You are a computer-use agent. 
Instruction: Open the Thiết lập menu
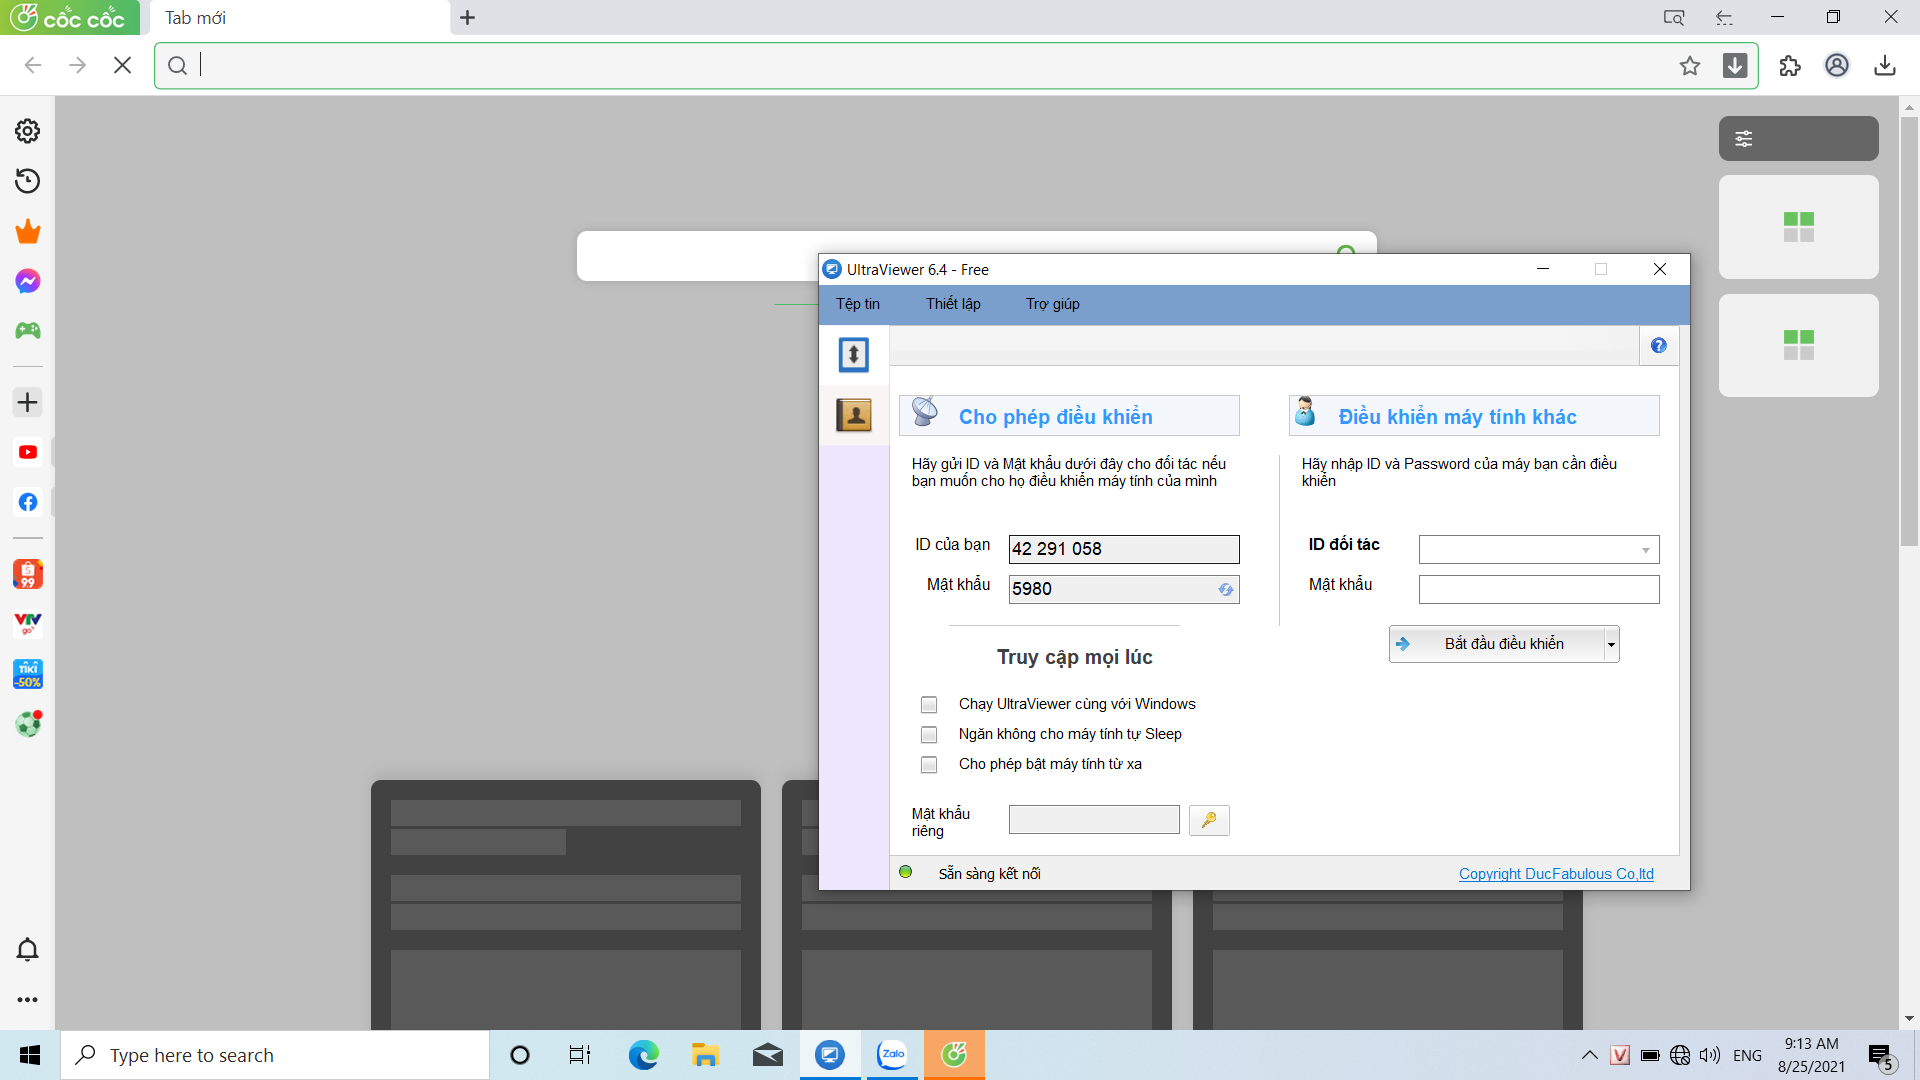coord(953,304)
